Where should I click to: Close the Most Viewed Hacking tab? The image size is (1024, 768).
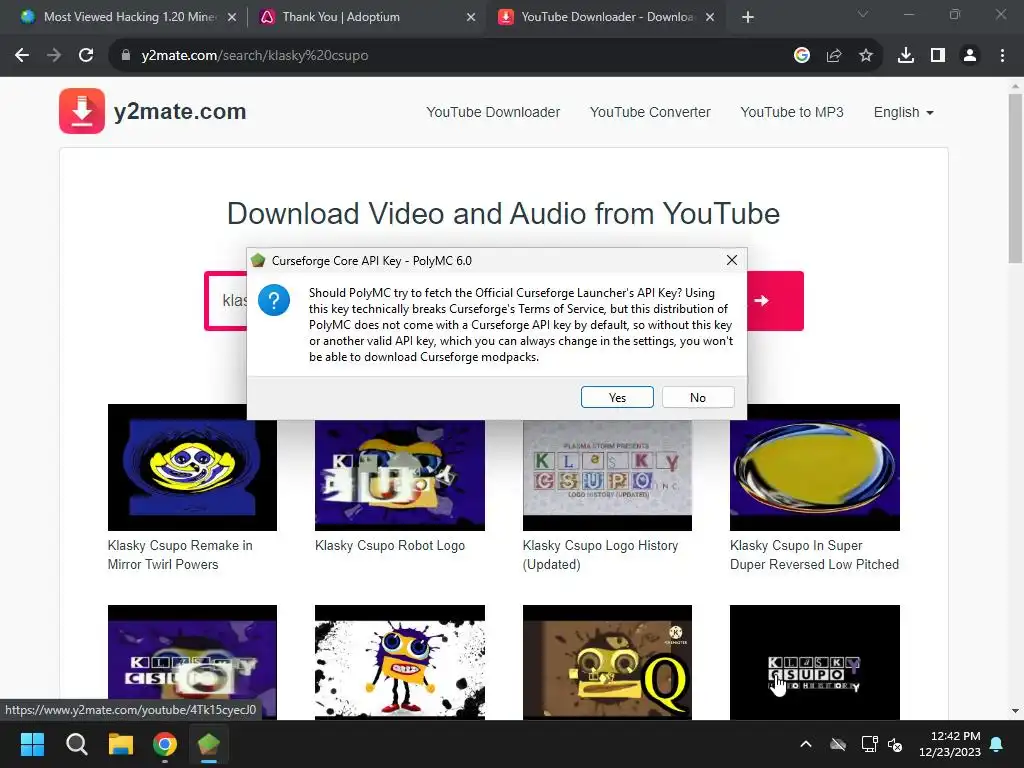point(232,18)
